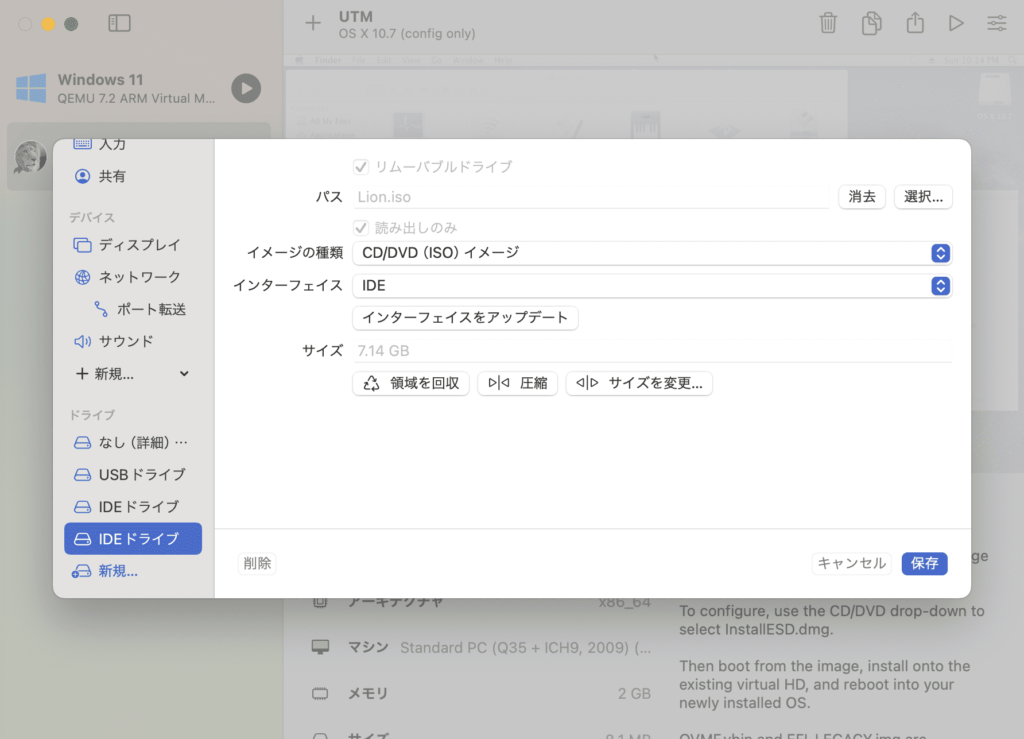The image size is (1024, 739).
Task: Click 圧縮 button
Action: tap(517, 383)
